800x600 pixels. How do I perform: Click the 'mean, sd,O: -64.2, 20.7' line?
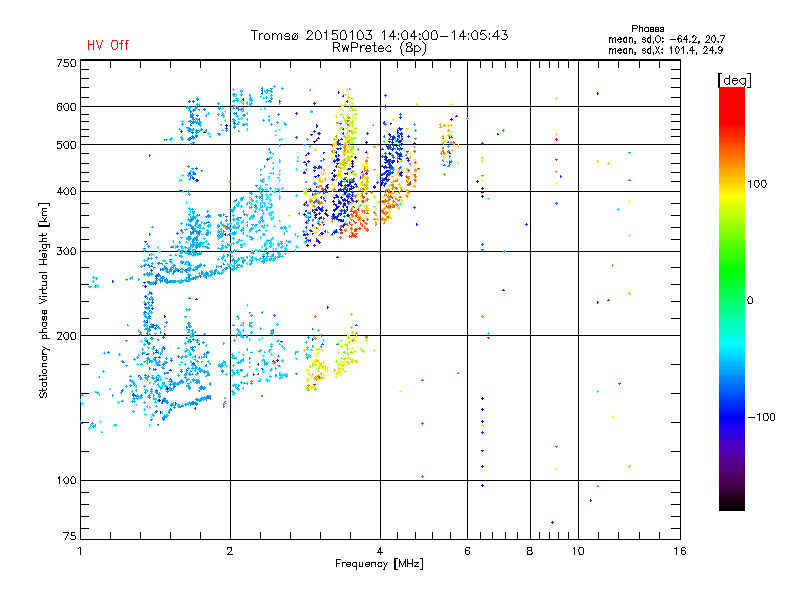[666, 40]
